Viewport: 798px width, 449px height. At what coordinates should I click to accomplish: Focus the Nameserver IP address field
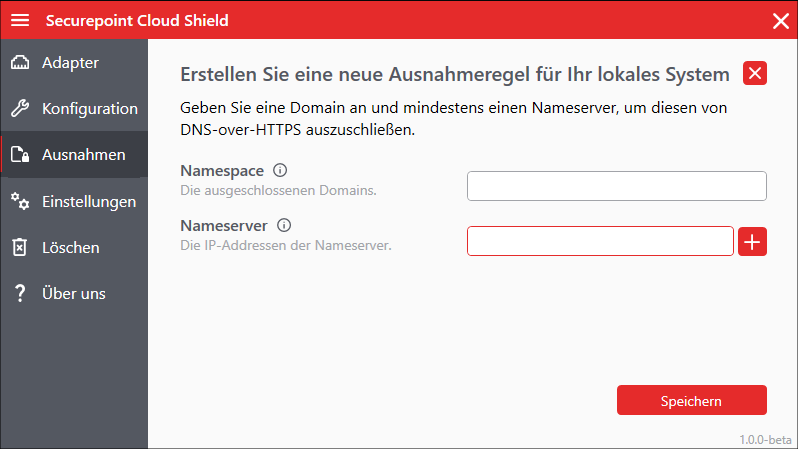tap(600, 241)
